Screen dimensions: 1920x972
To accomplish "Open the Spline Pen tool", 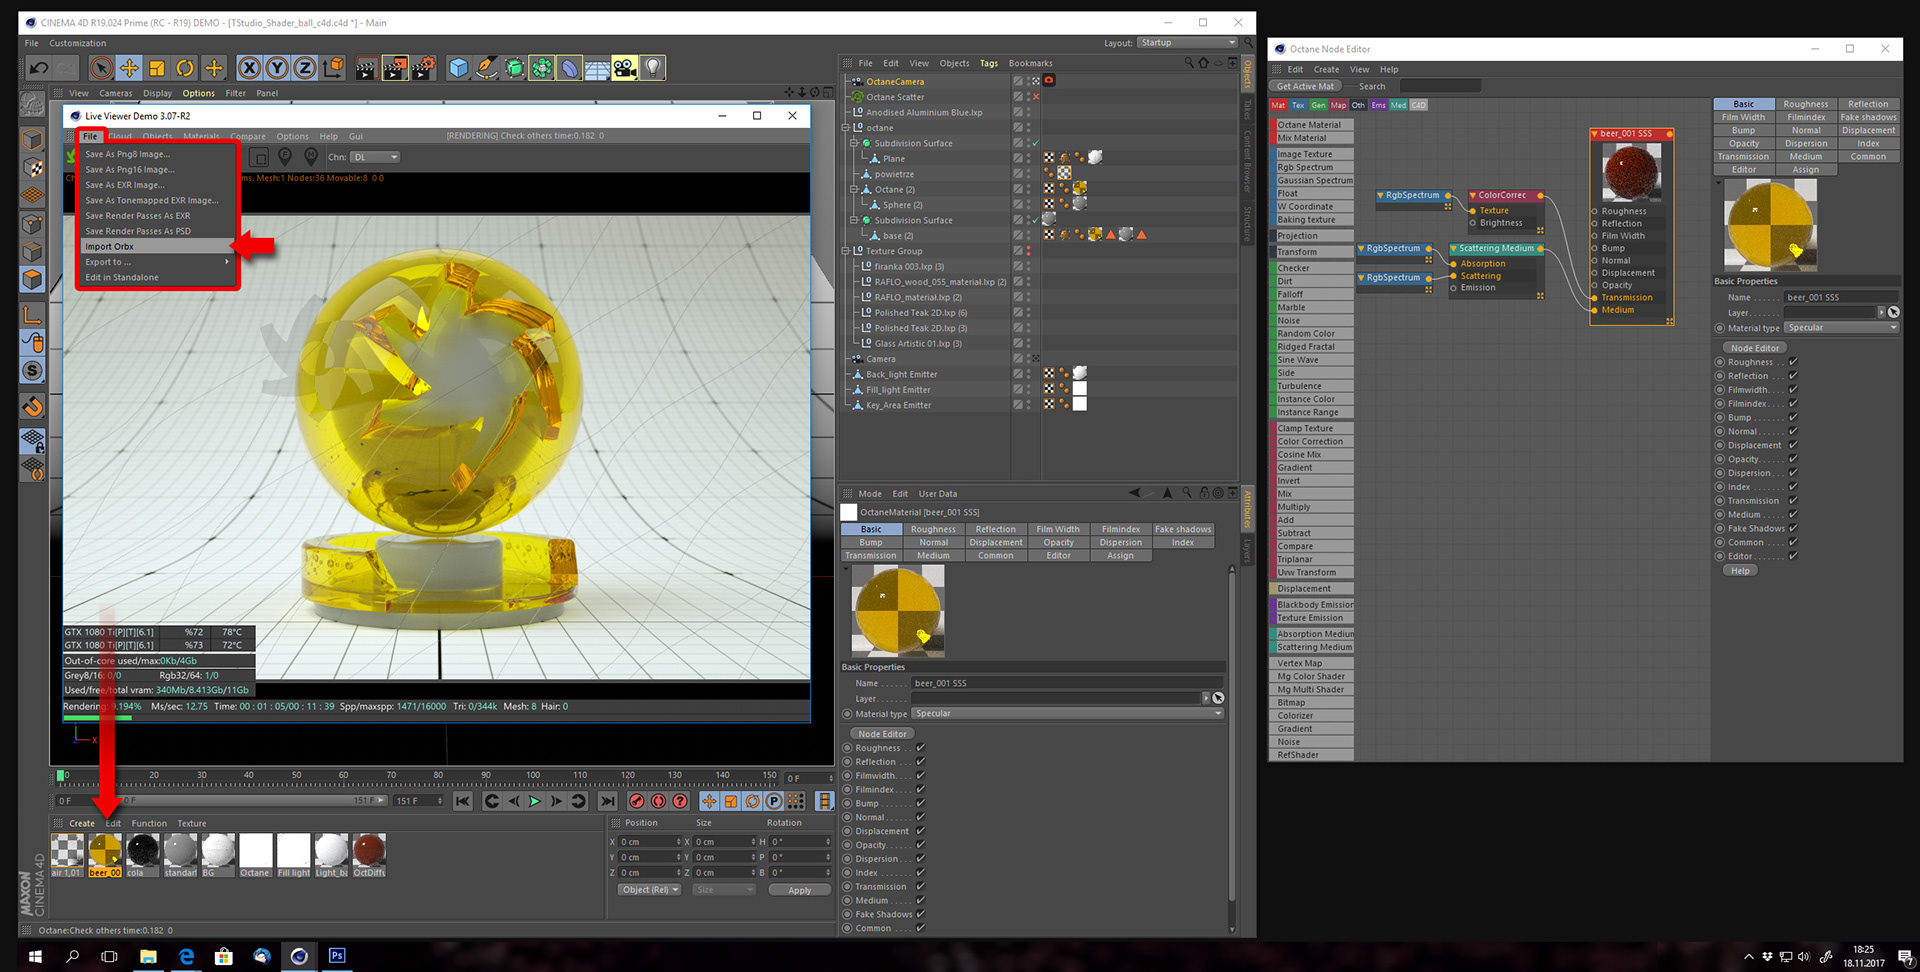I will [486, 68].
